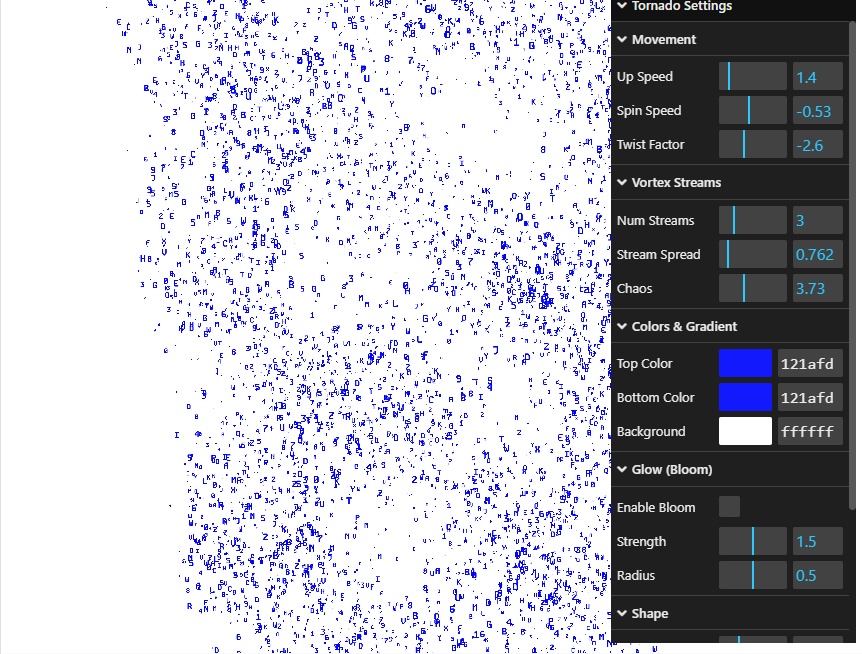The height and width of the screenshot is (654, 862).
Task: Collapse the Shape section
Action: [x=649, y=613]
